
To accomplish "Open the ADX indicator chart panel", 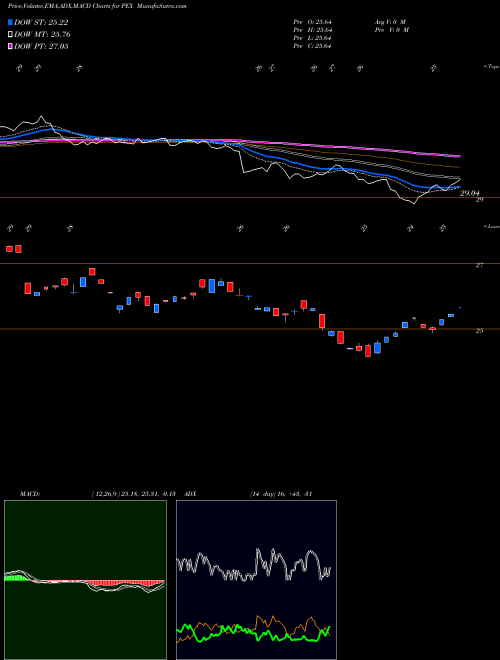I will point(256,580).
